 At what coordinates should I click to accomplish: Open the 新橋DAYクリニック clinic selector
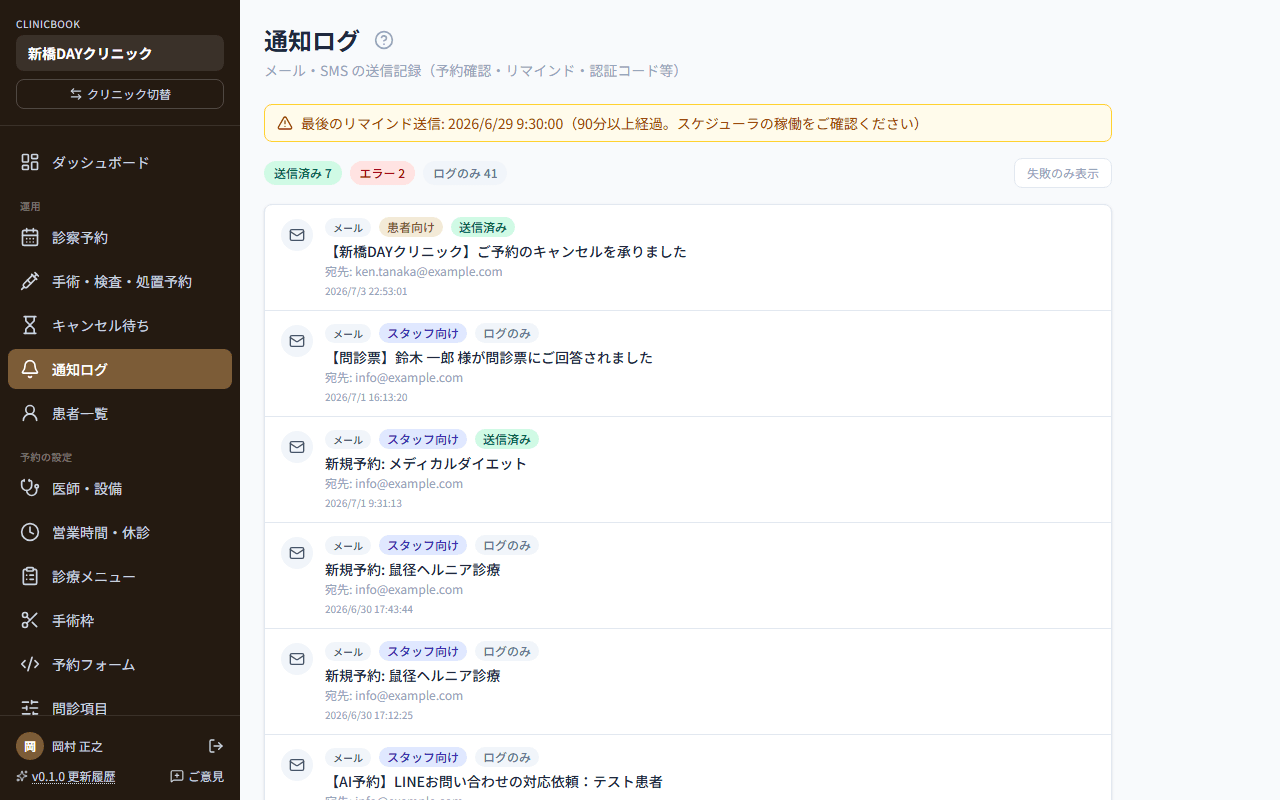[x=120, y=53]
